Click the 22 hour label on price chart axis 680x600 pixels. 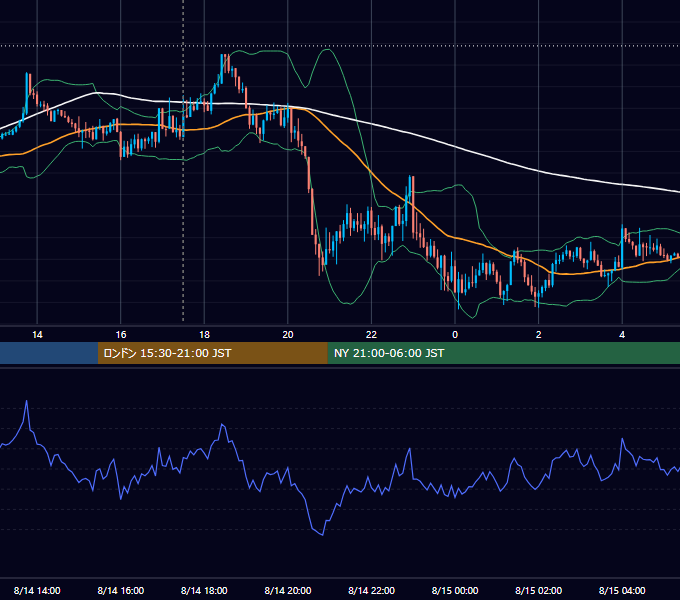tap(371, 335)
